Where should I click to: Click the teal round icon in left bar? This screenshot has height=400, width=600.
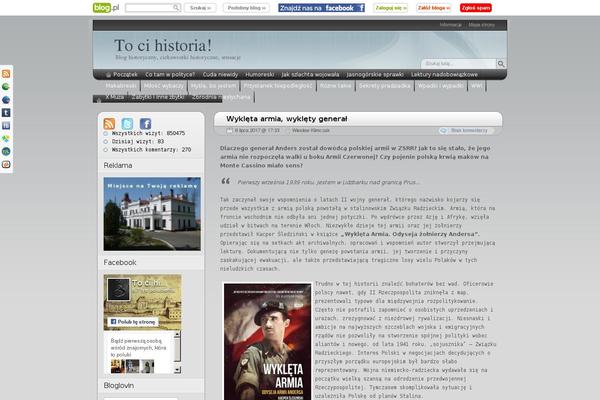pos(6,152)
